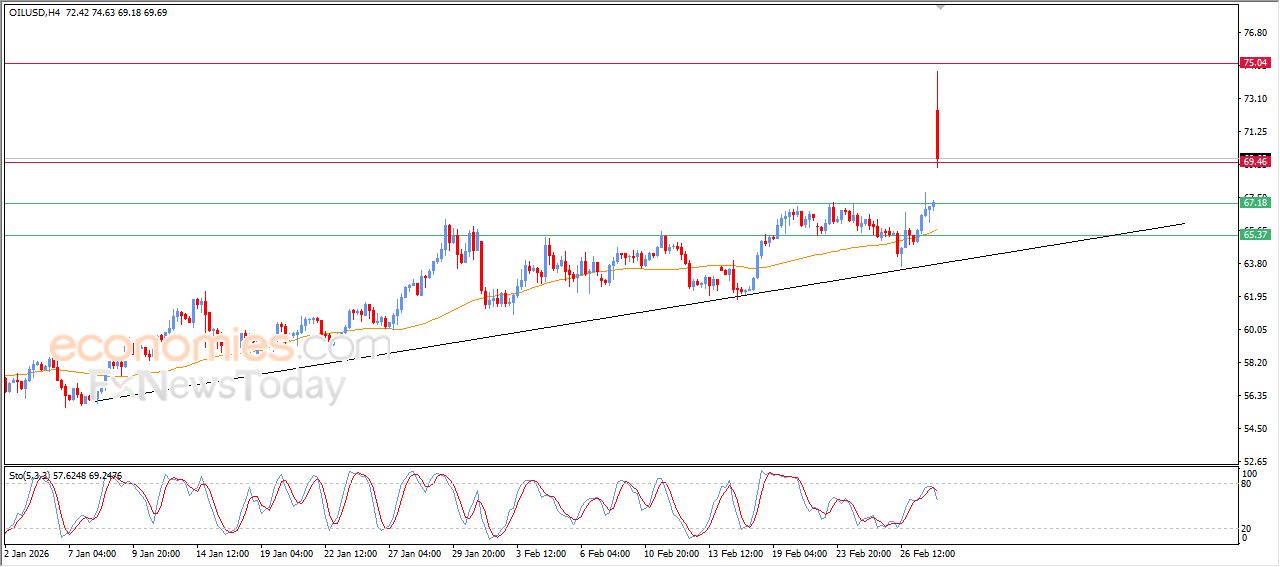Viewport: 1280px width, 567px height.
Task: Click the OILUSD,H4 chart title
Action: [34, 13]
